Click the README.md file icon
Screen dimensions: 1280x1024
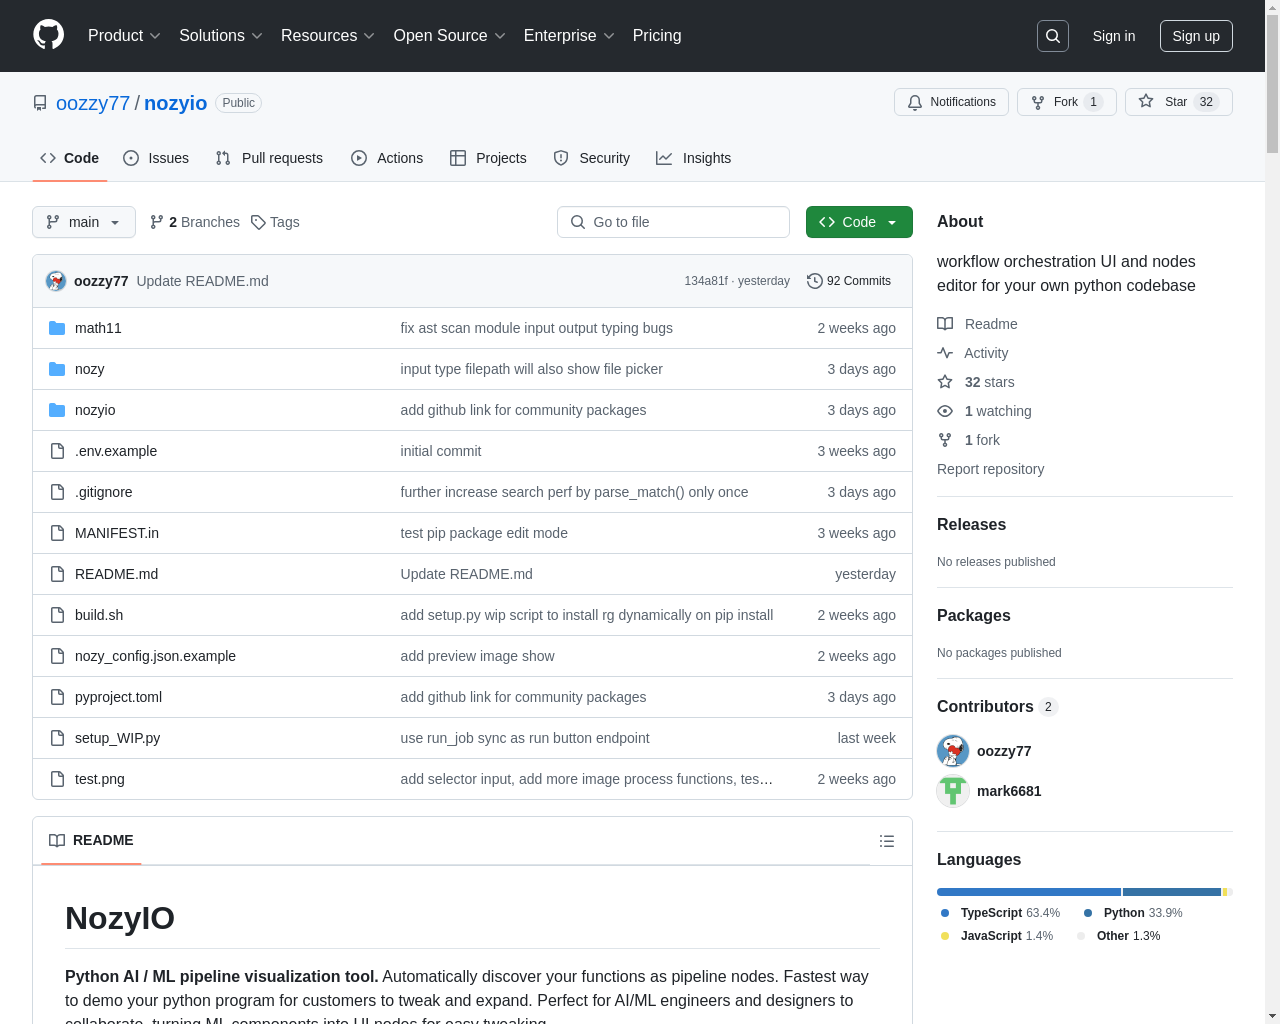[x=57, y=574]
